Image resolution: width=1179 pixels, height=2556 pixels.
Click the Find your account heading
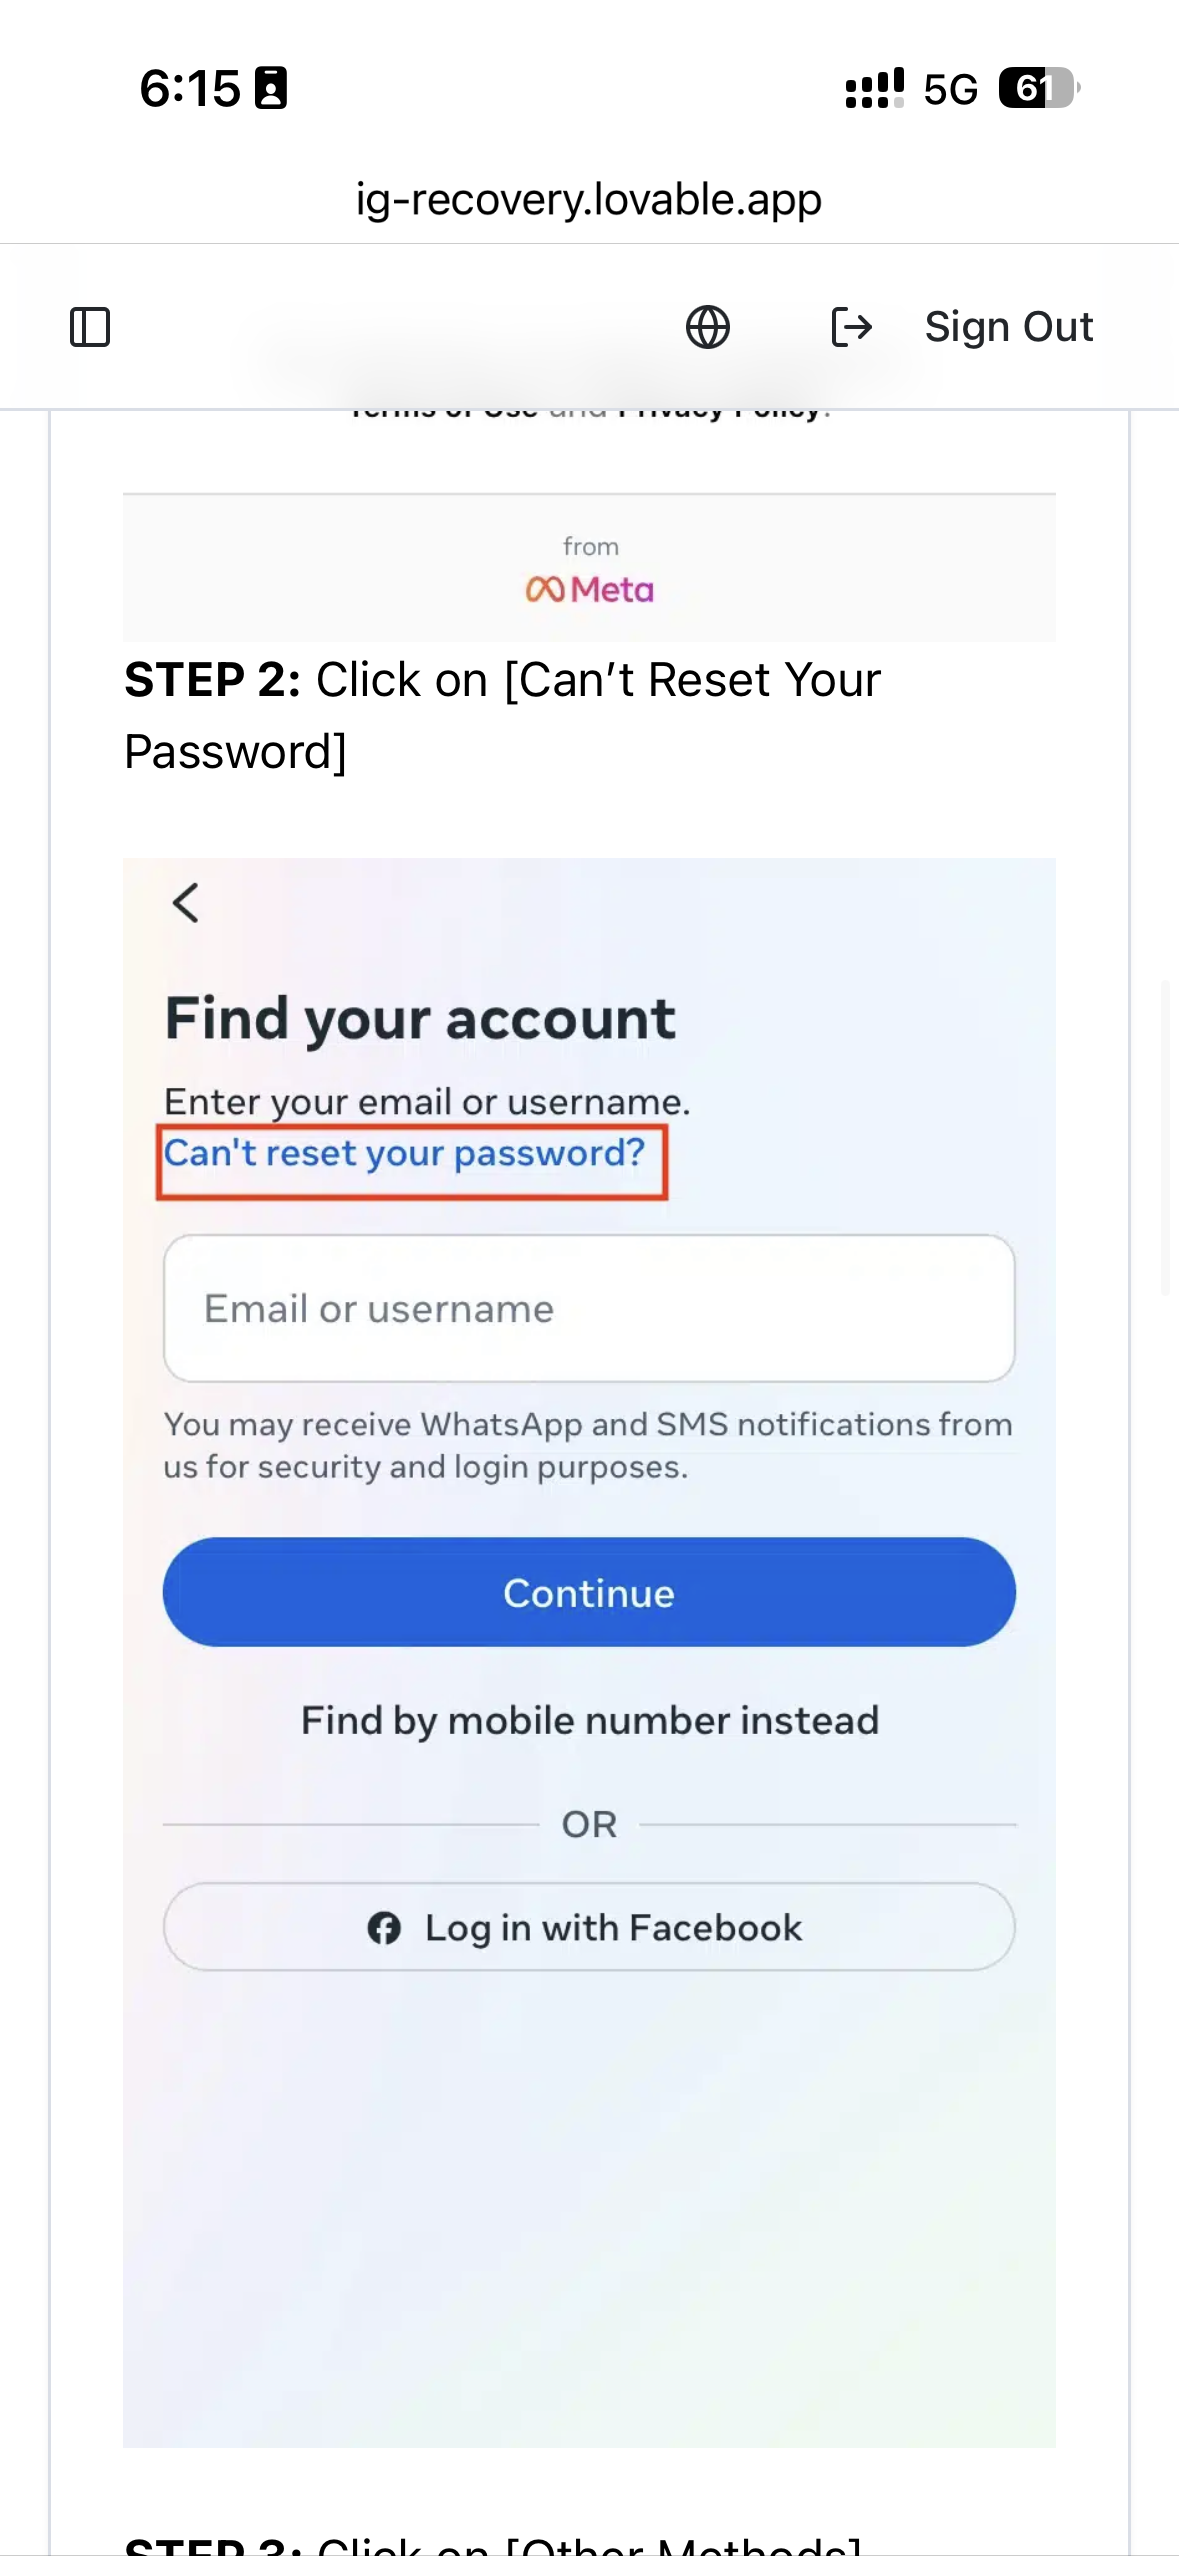pyautogui.click(x=420, y=1019)
